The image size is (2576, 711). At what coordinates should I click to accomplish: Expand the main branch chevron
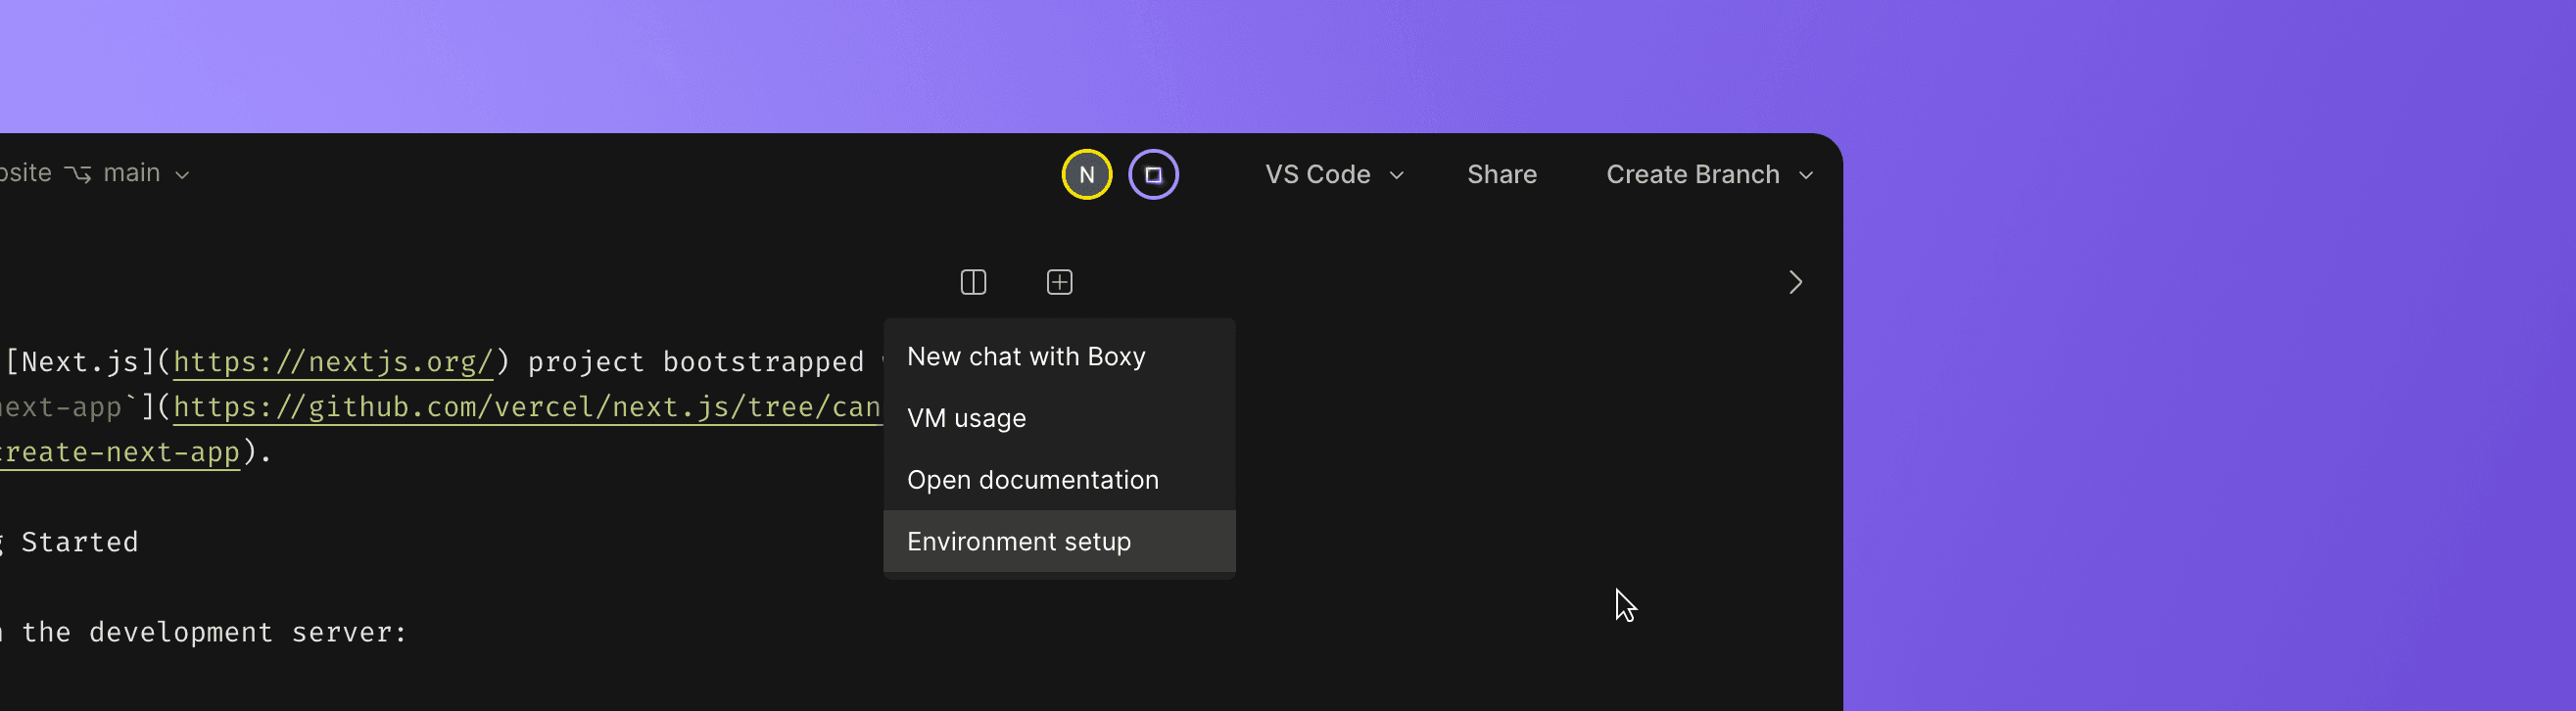tap(182, 175)
